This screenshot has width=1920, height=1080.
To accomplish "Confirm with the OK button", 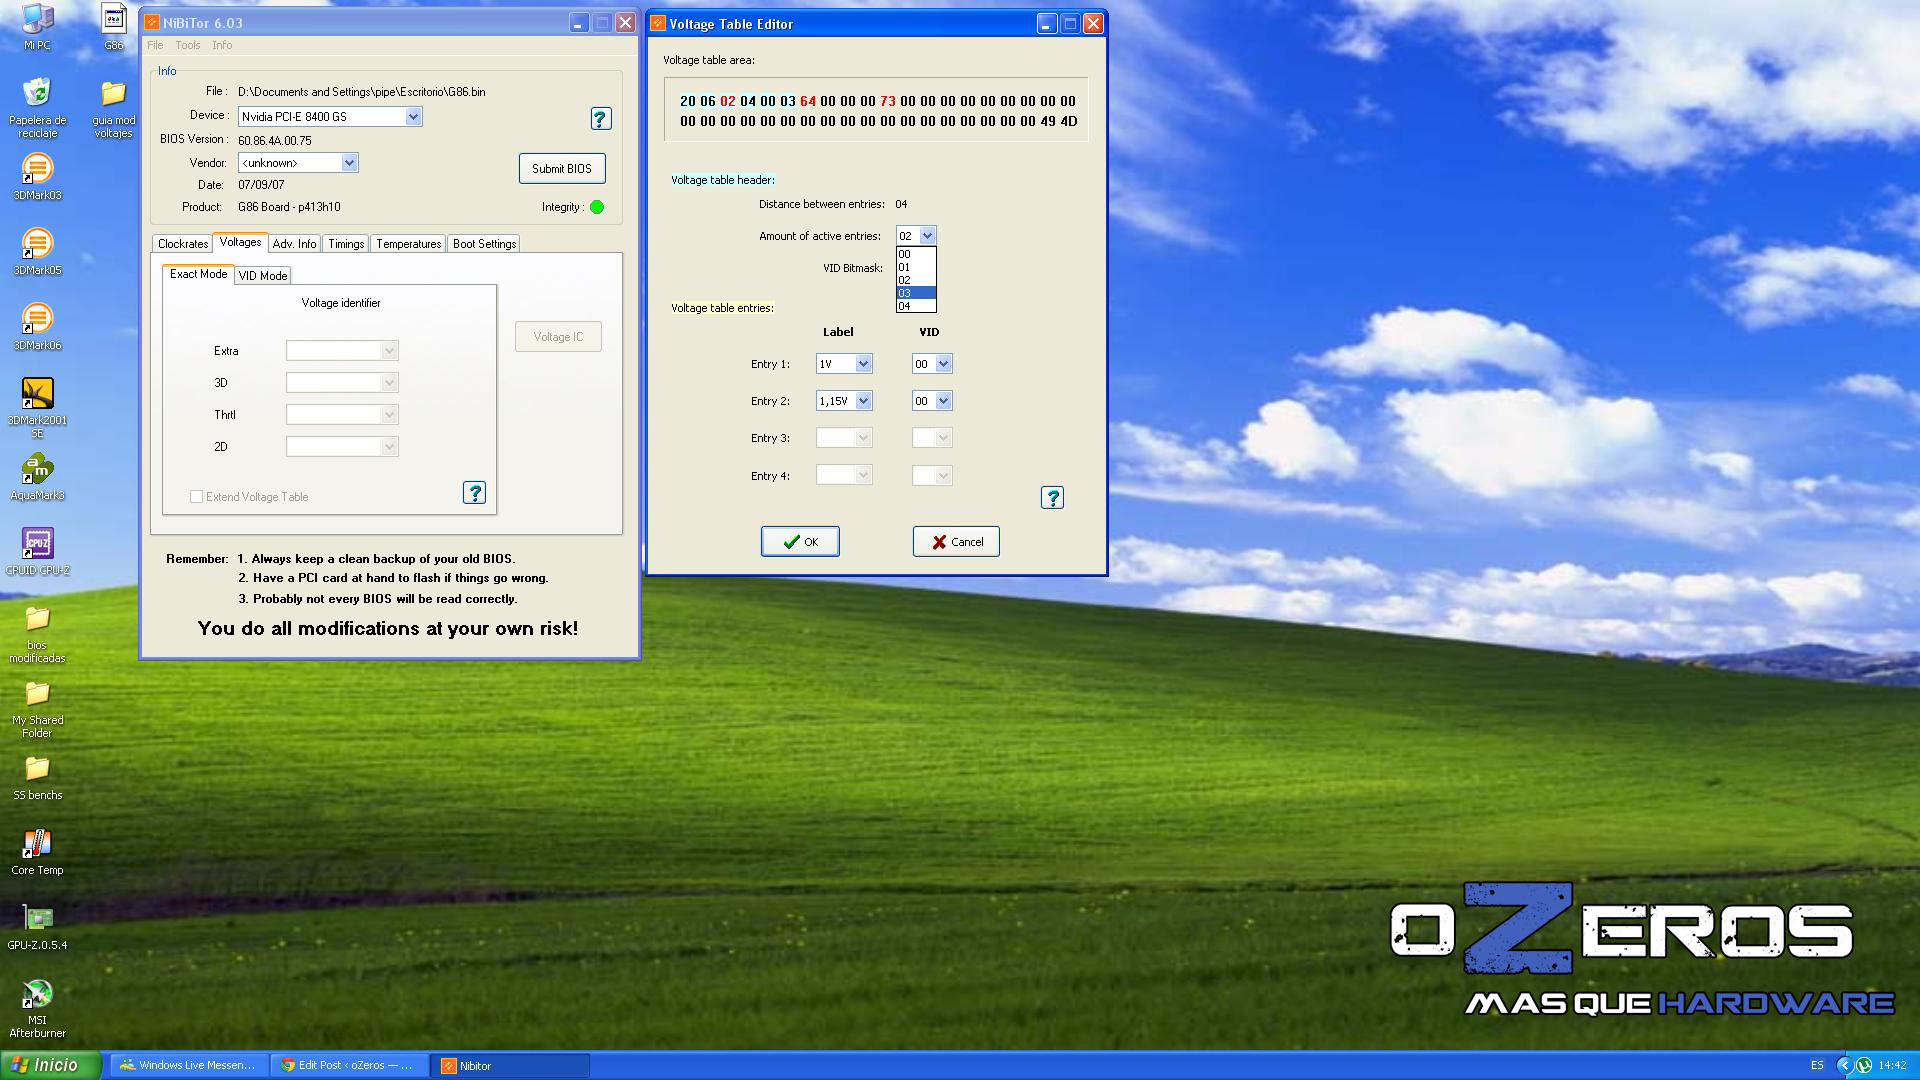I will [x=800, y=542].
